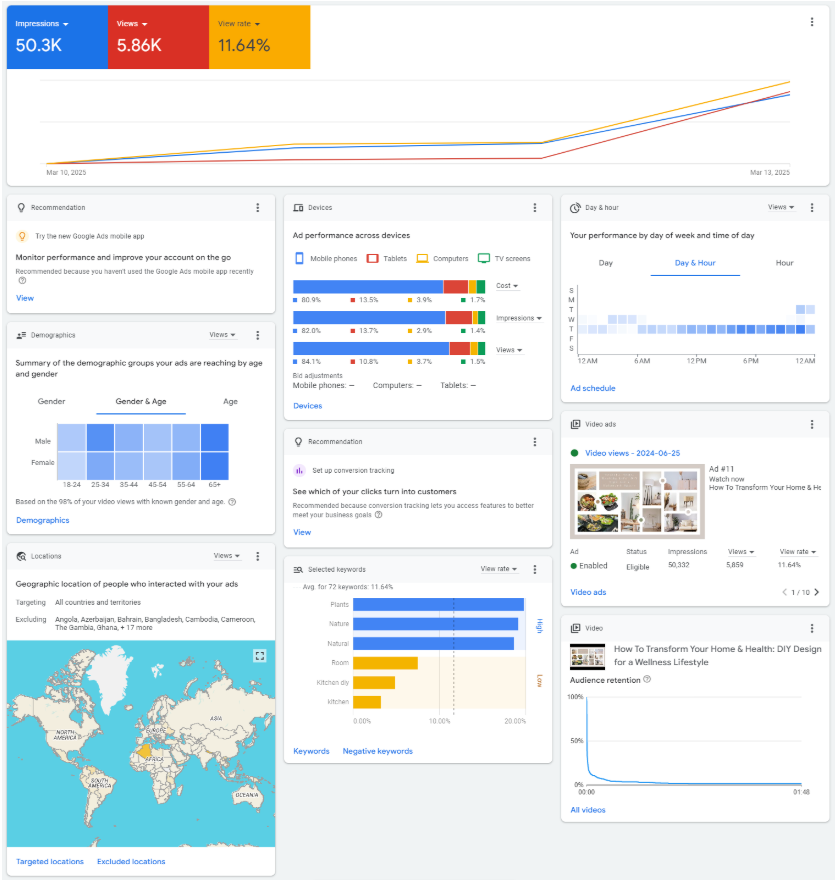The height and width of the screenshot is (880, 838).
Task: Click the Ad schedule link
Action: coord(592,388)
